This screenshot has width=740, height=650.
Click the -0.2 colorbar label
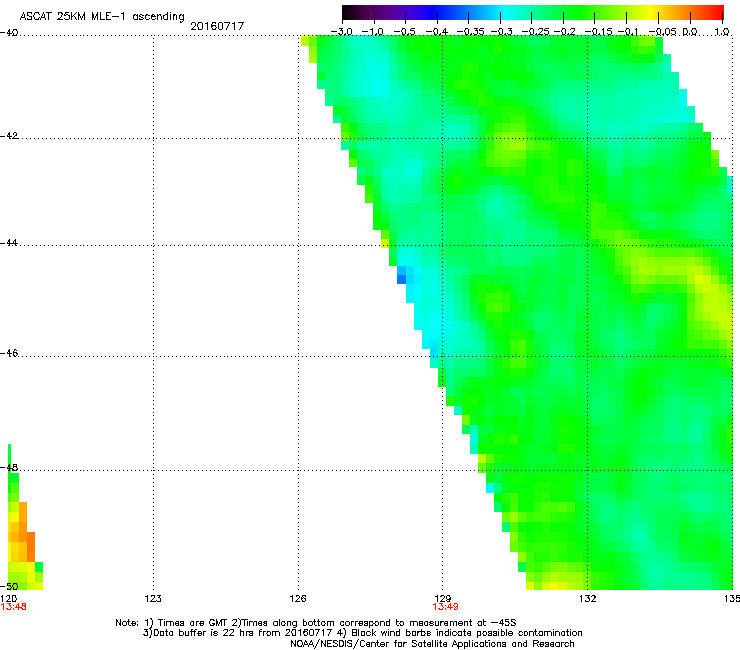(x=564, y=32)
